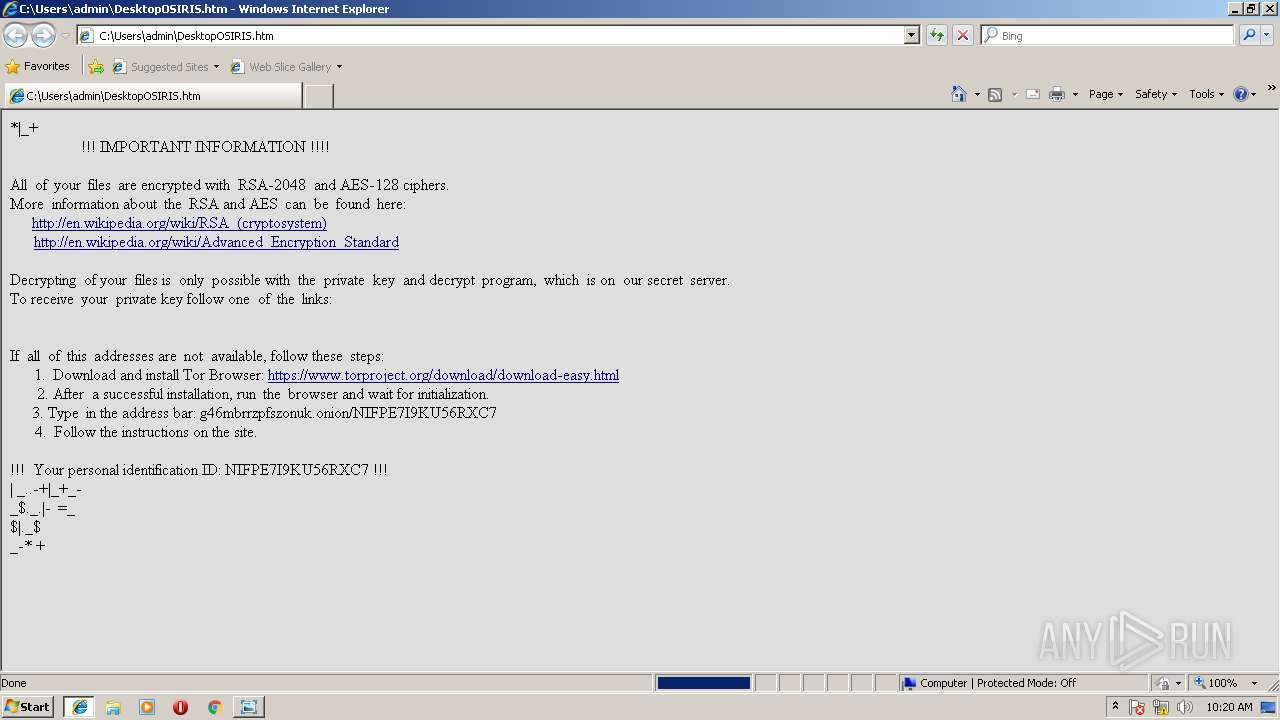Open the torproject.org download link

click(x=443, y=375)
